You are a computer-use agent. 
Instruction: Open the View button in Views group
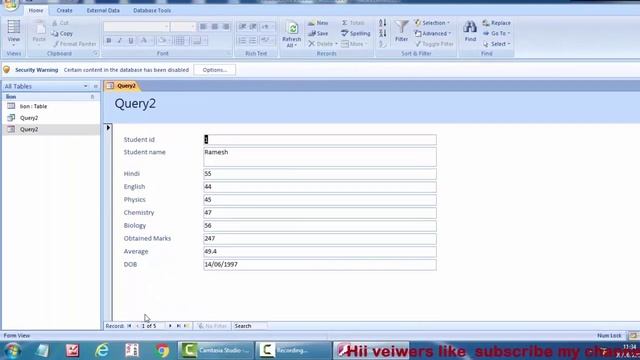pos(13,33)
